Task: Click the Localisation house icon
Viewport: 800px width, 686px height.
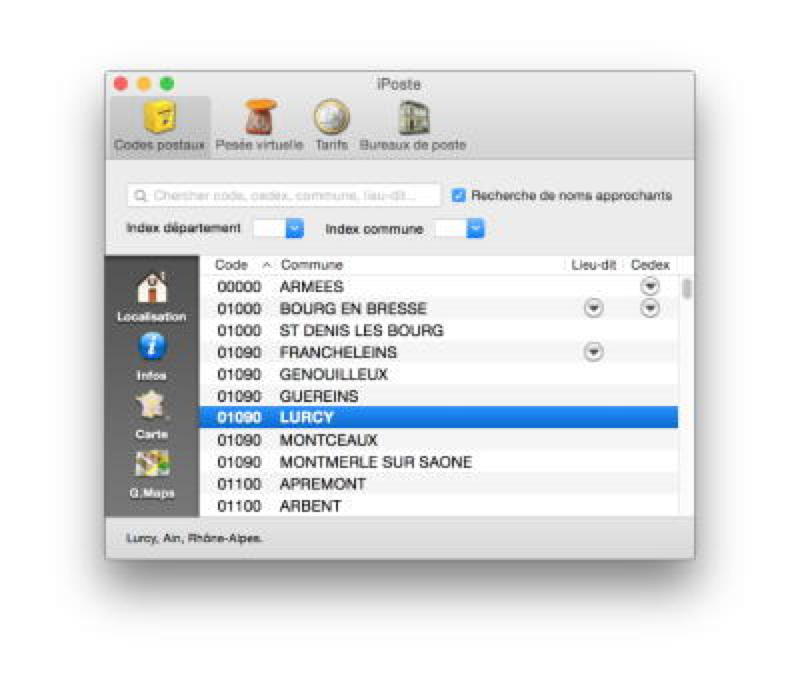Action: click(x=152, y=290)
